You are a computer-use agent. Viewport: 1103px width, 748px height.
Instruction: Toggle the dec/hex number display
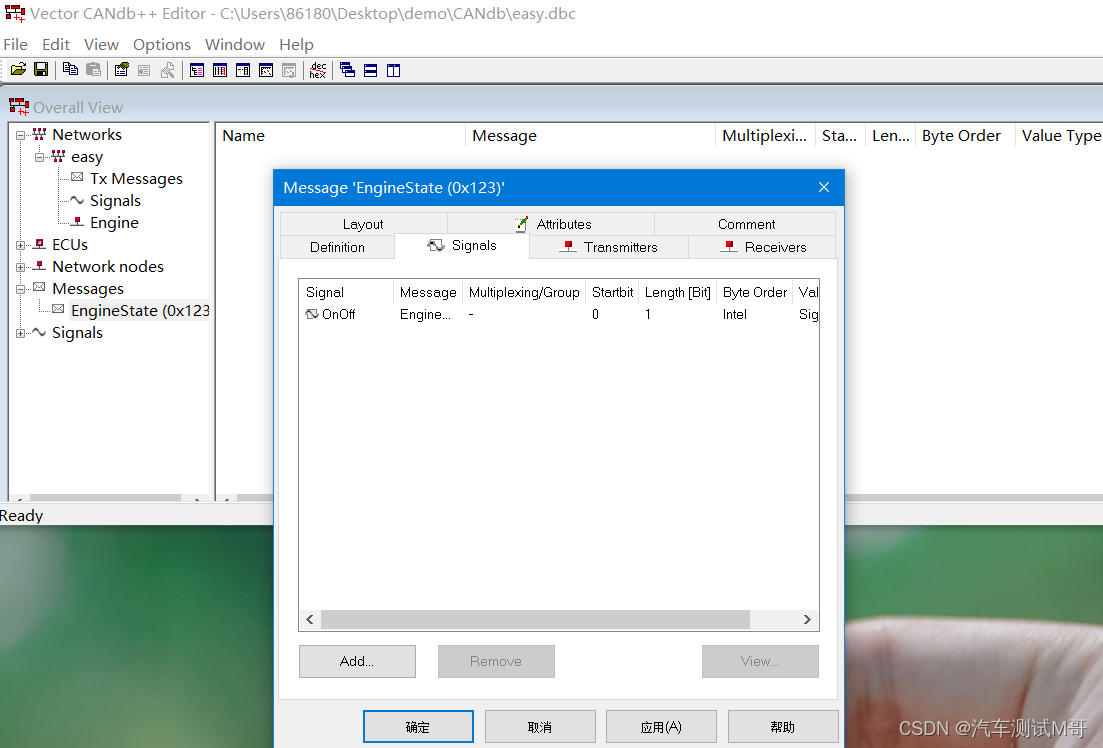point(318,70)
